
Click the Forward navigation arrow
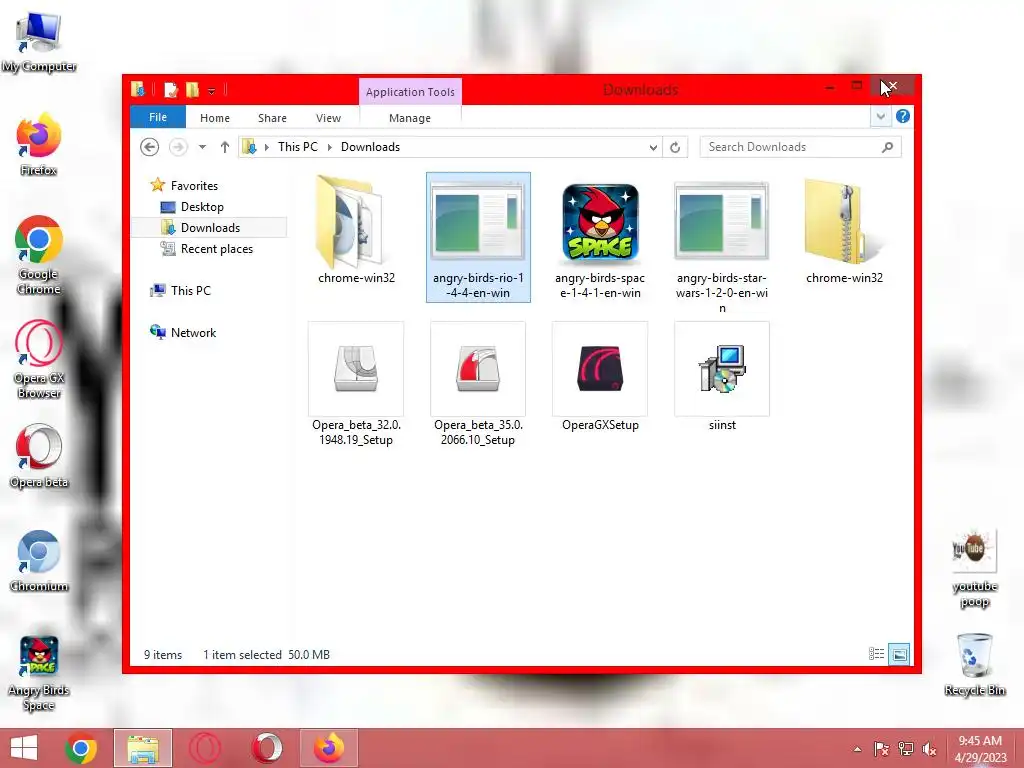click(x=178, y=147)
